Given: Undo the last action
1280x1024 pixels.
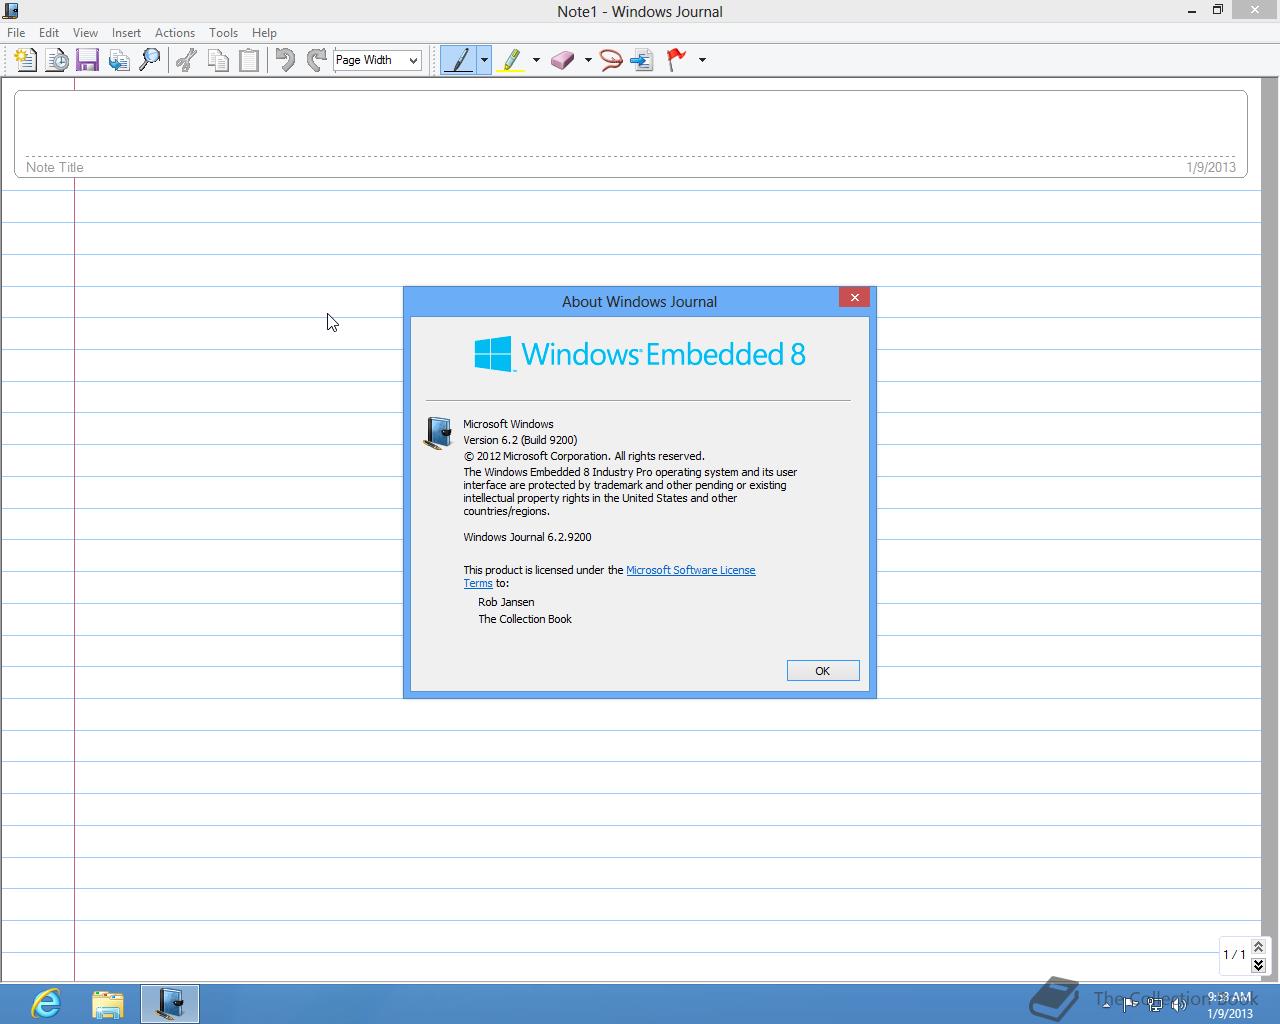Looking at the screenshot, I should pos(285,60).
